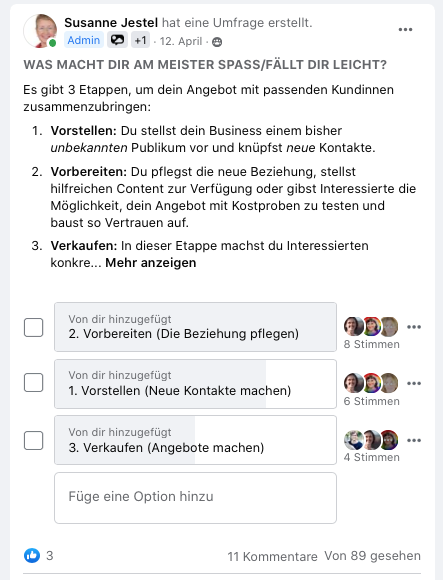
Task: Click the +1 badges indicator
Action: [141, 40]
